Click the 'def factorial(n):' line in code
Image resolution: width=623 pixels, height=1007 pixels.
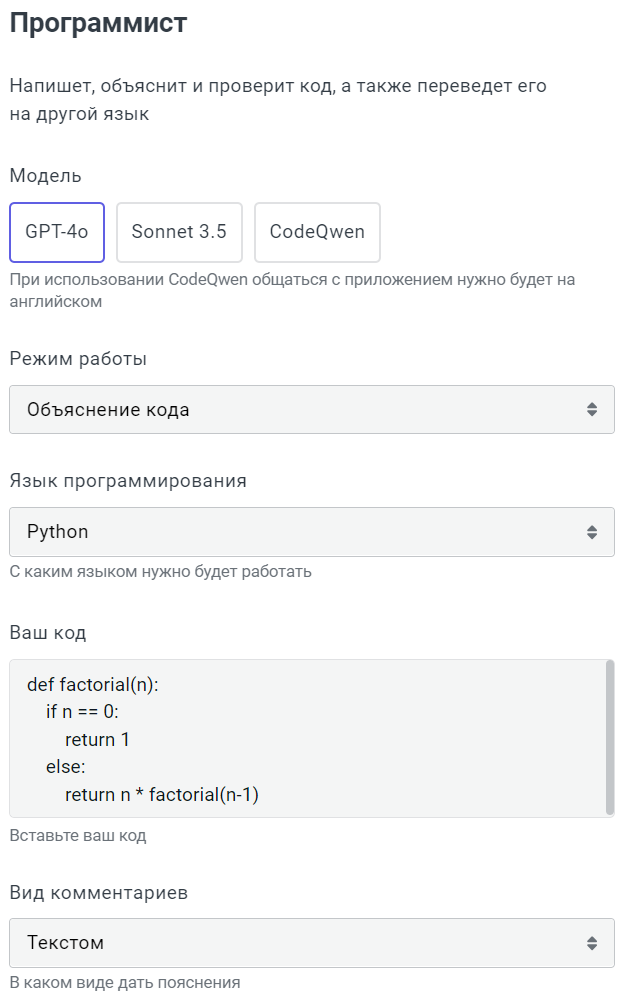(93, 685)
